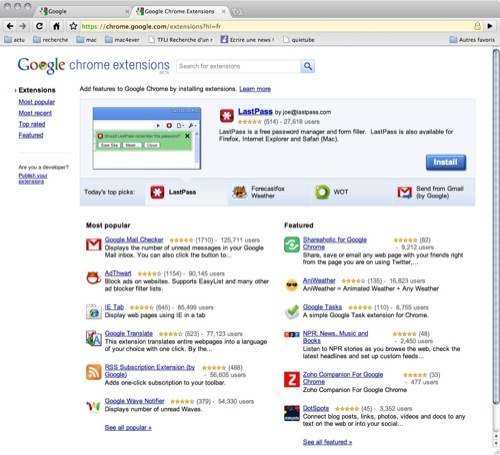Open Publish your extensions link

[x=33, y=178]
